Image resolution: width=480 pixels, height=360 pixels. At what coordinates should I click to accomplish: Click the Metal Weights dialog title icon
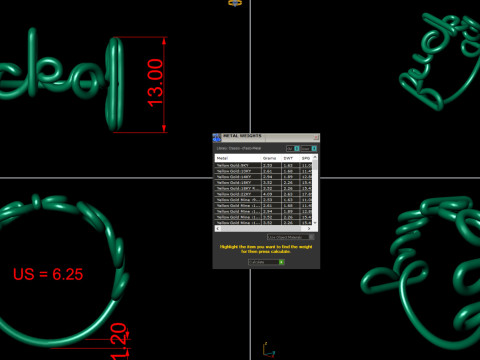point(217,137)
